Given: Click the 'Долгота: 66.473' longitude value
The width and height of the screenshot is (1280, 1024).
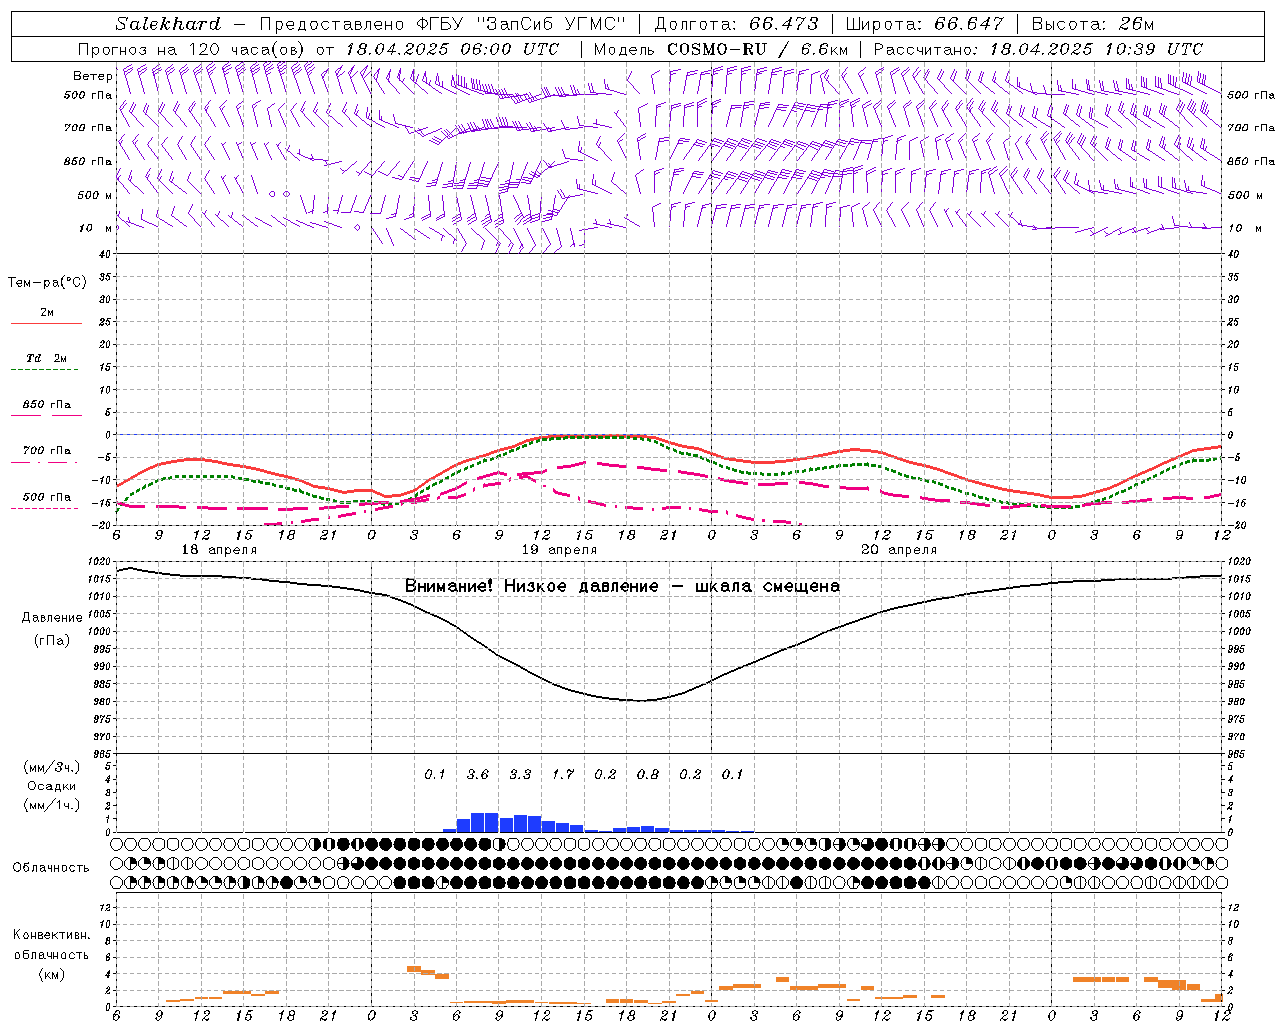Looking at the screenshot, I should (x=736, y=24).
